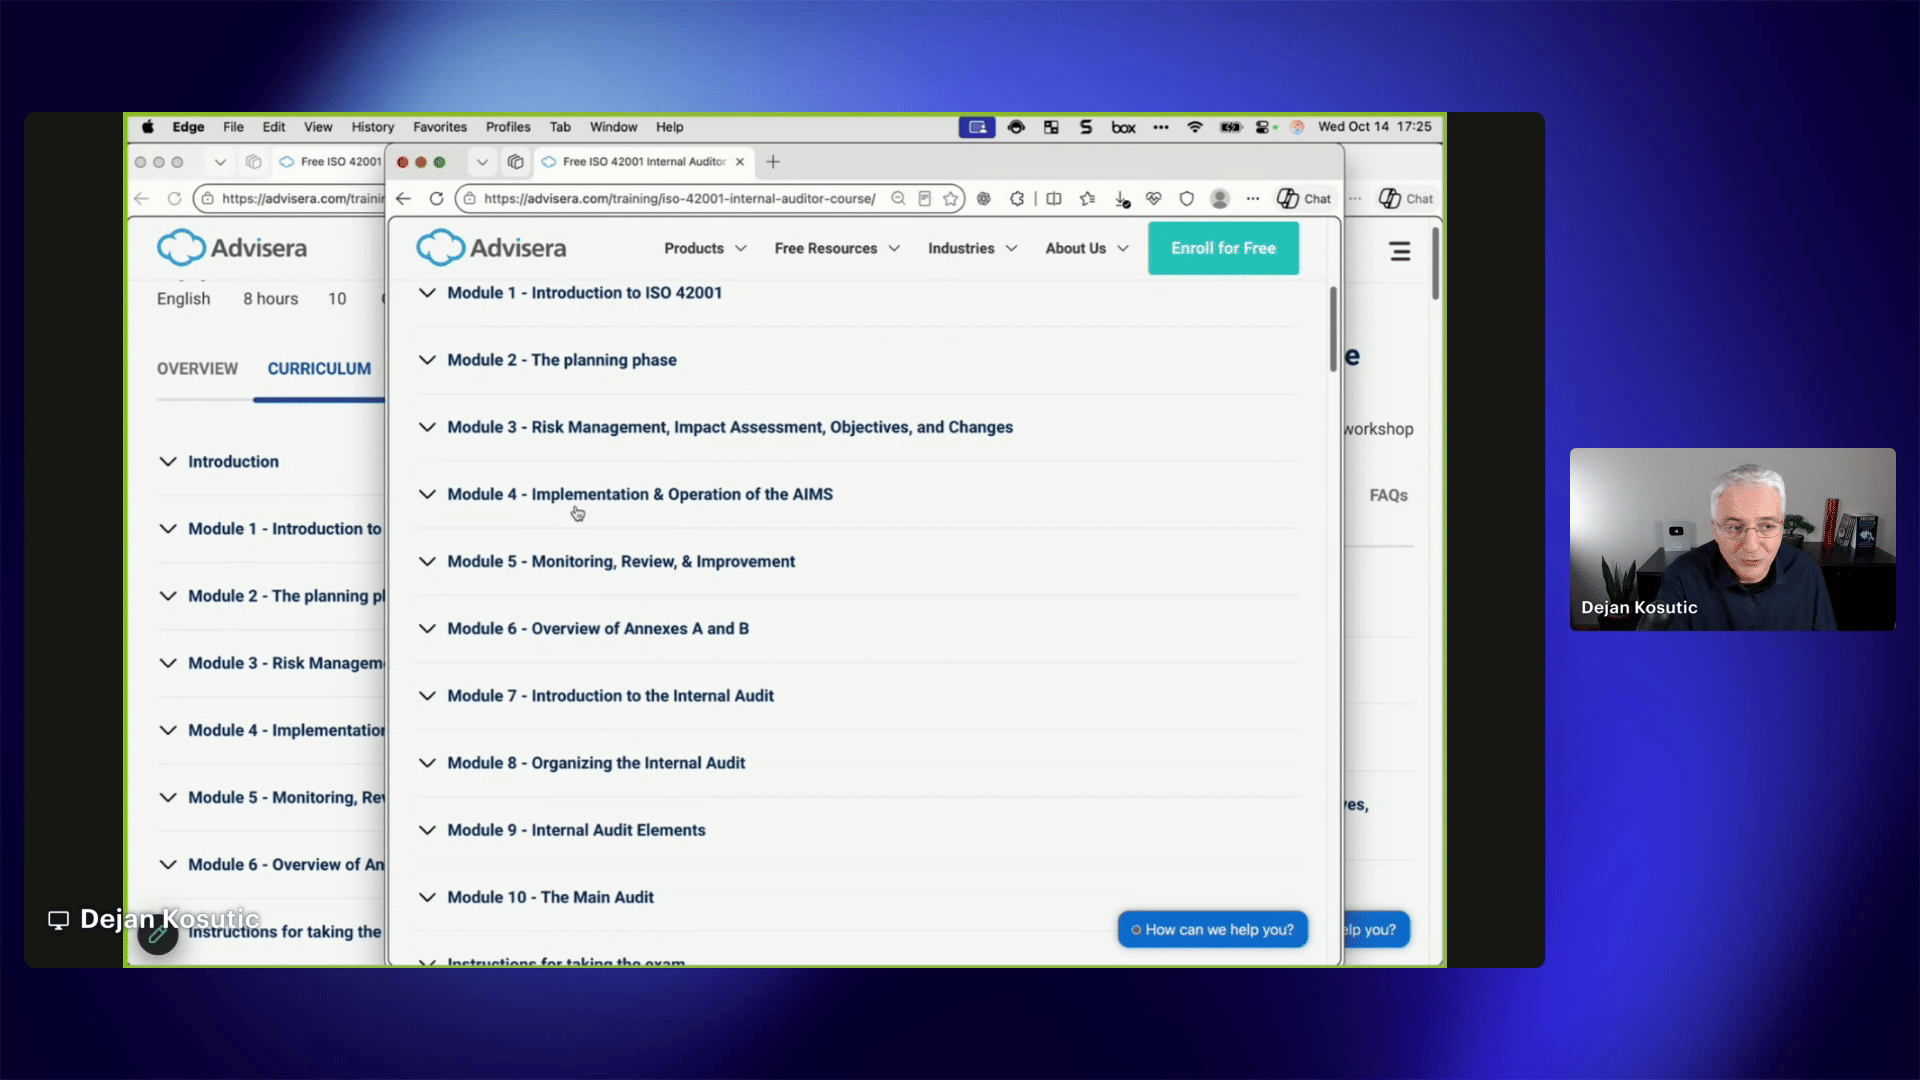Open the Industries dropdown menu

pyautogui.click(x=972, y=248)
